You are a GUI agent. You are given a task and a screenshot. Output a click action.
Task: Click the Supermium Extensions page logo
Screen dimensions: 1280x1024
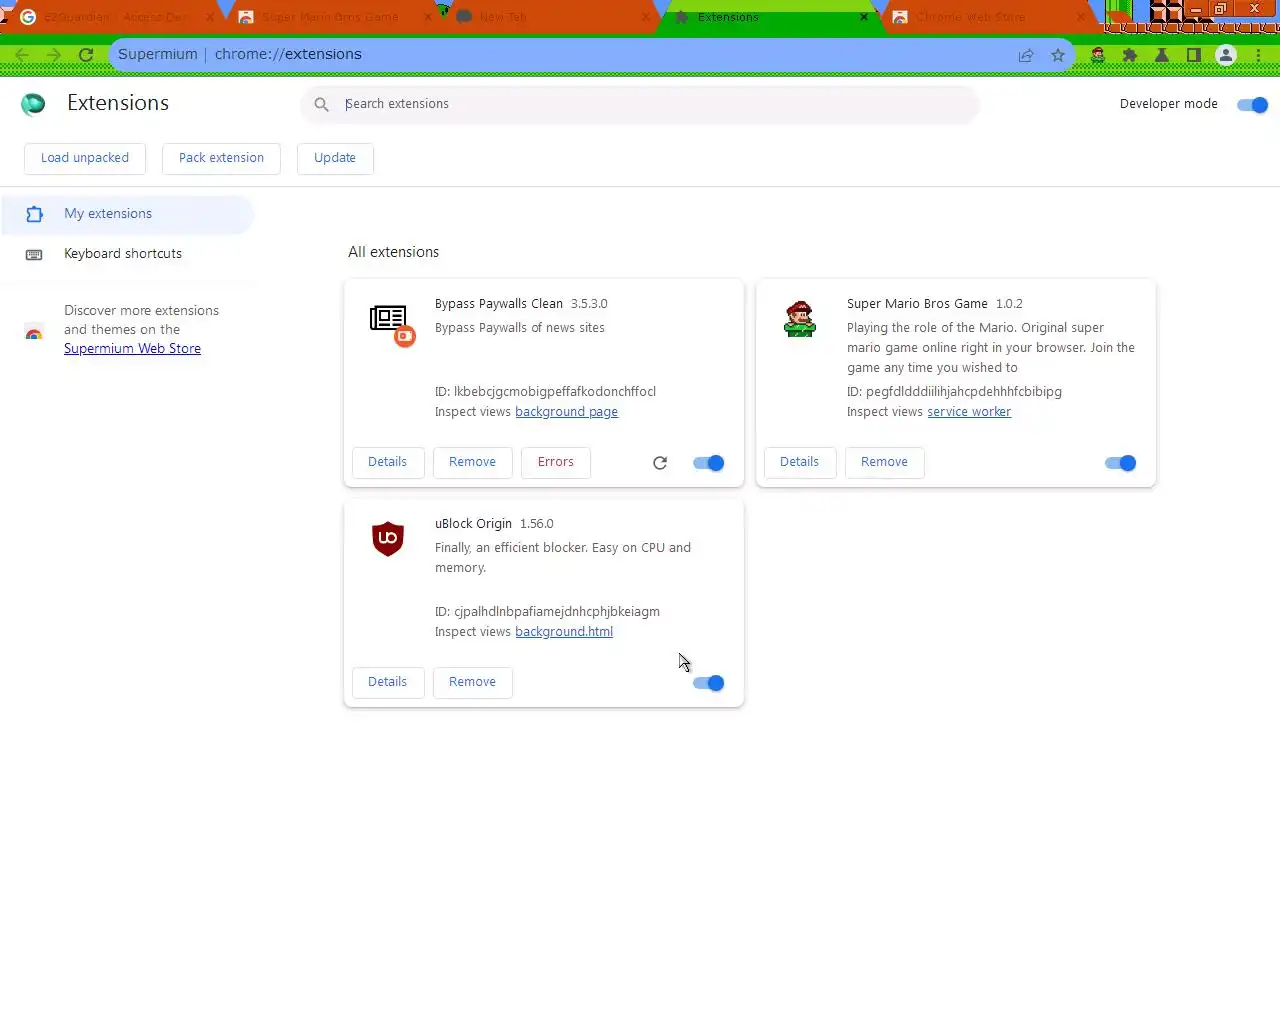33,104
